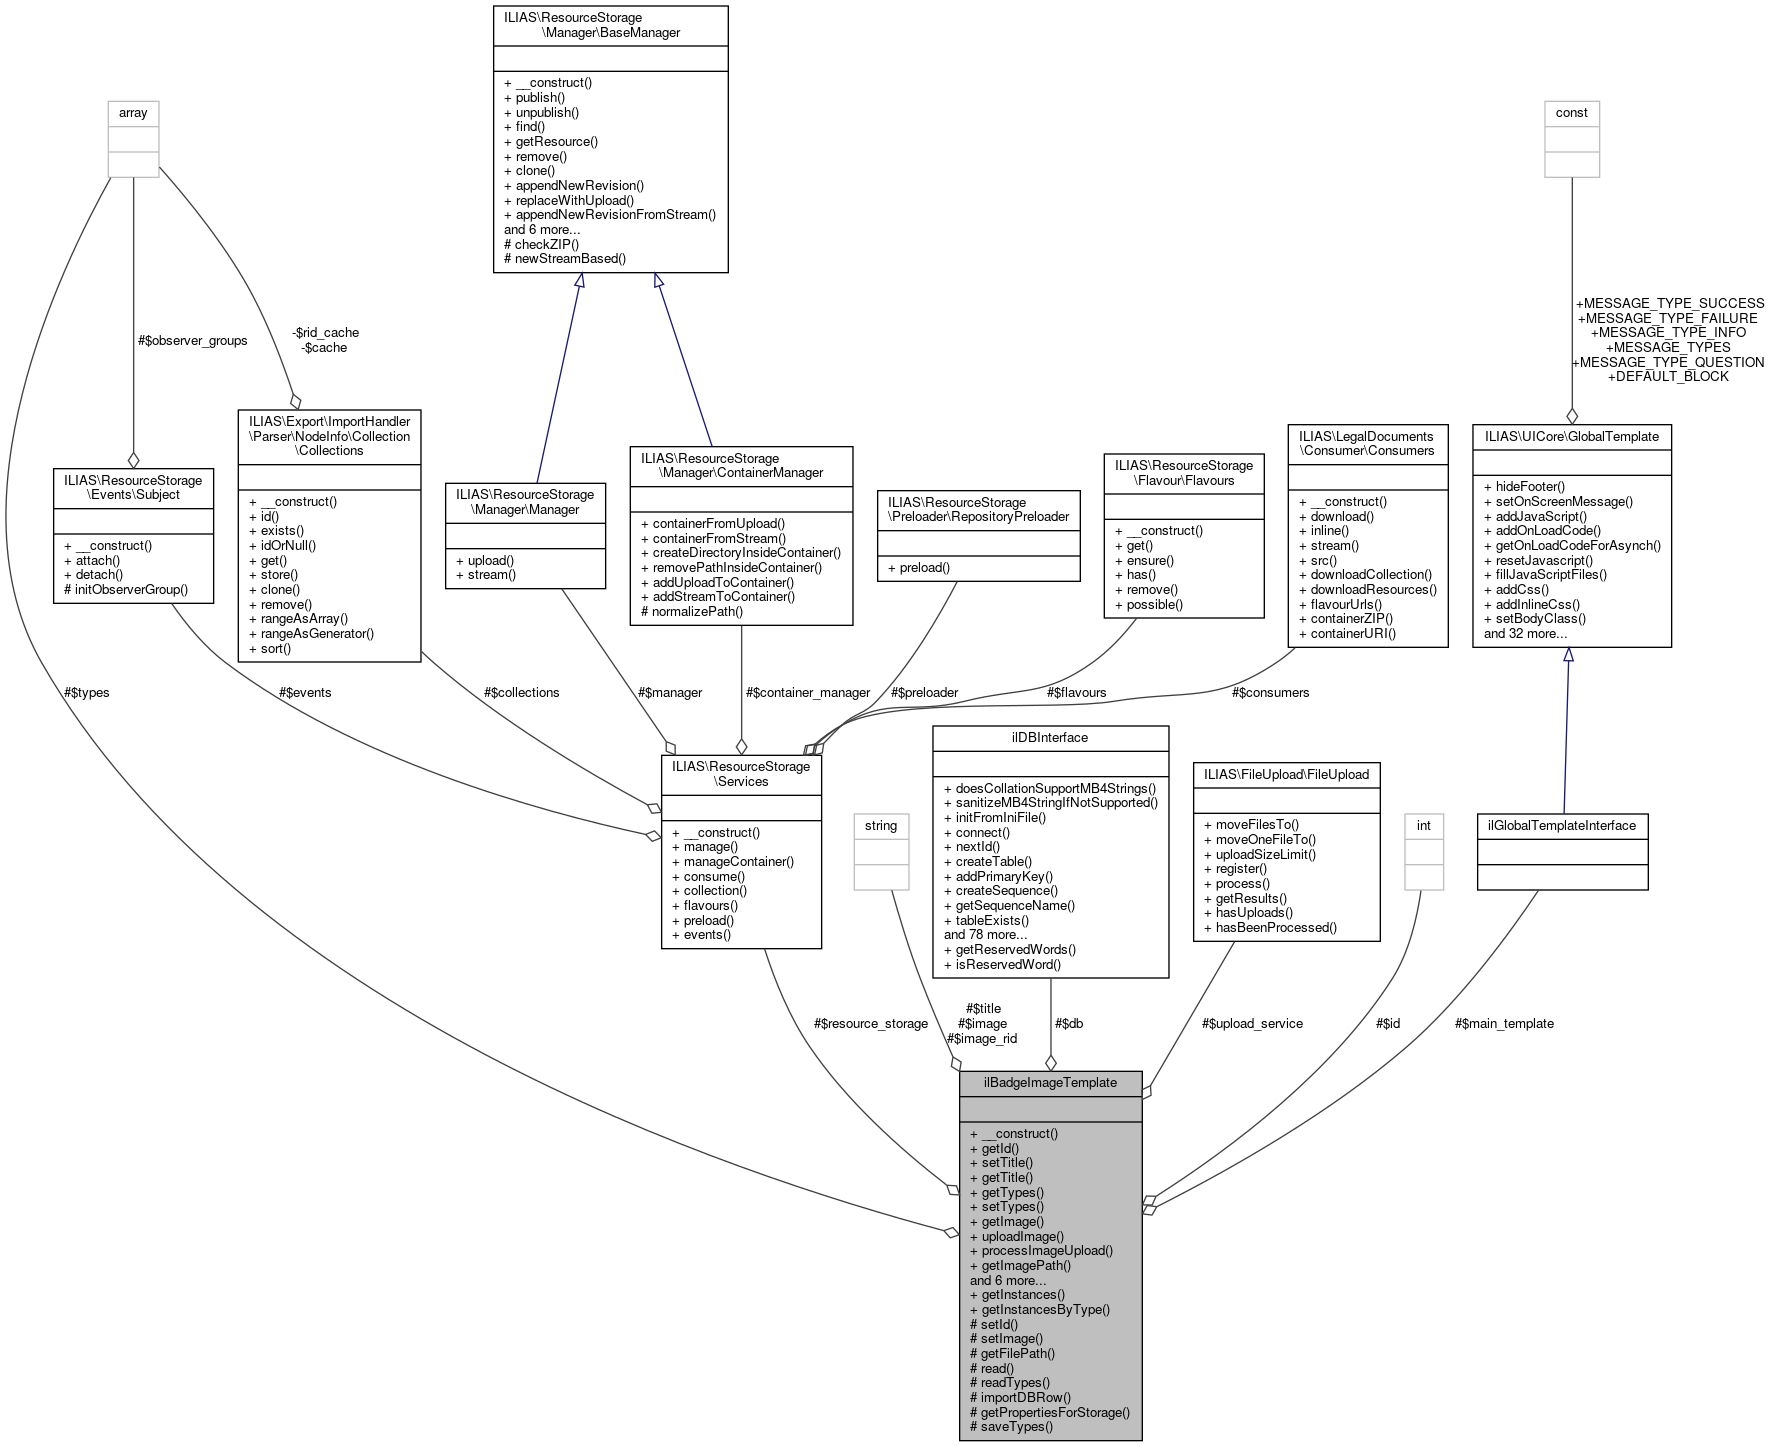Click the #$resource_storage edge label

coord(871,1023)
